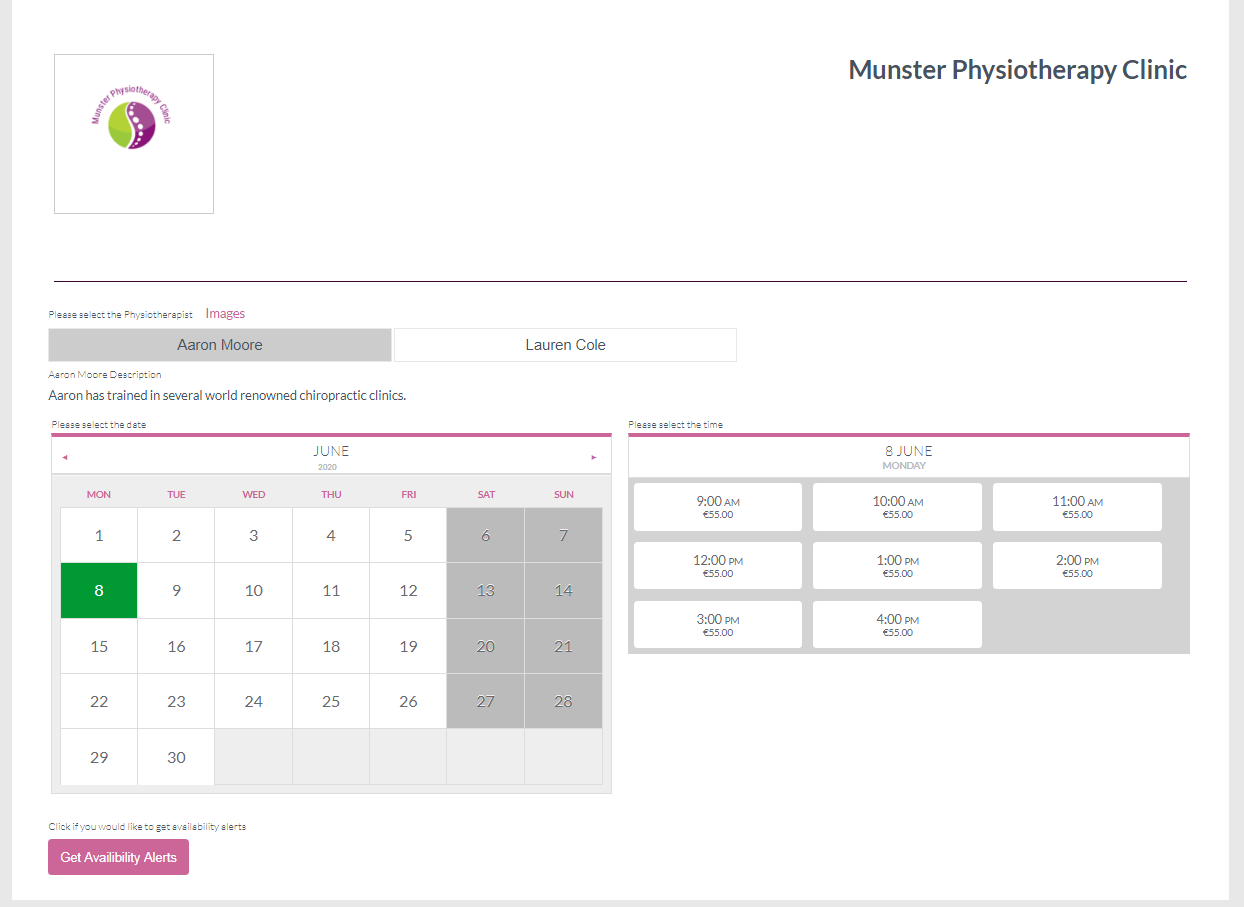The width and height of the screenshot is (1244, 907).
Task: Click greyed-out Sunday June 14
Action: click(x=563, y=590)
